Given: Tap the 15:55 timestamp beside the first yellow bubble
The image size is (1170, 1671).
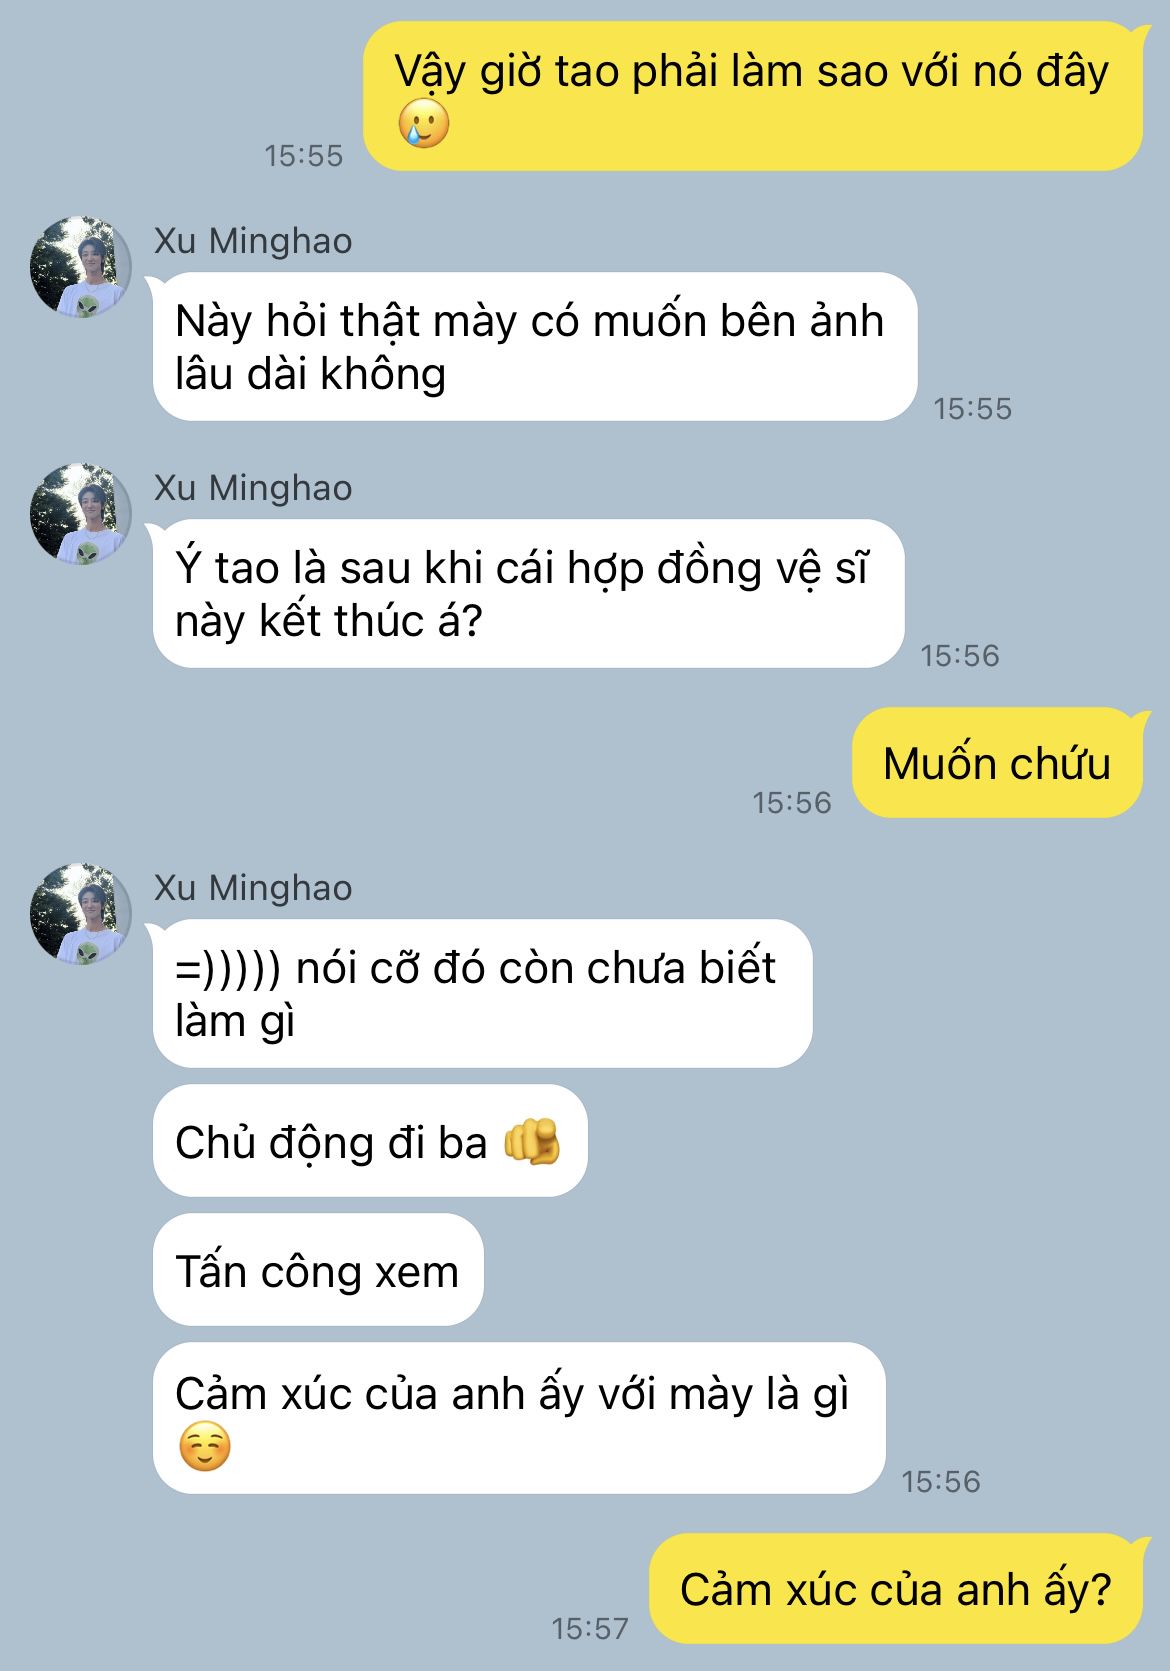Looking at the screenshot, I should [x=303, y=155].
